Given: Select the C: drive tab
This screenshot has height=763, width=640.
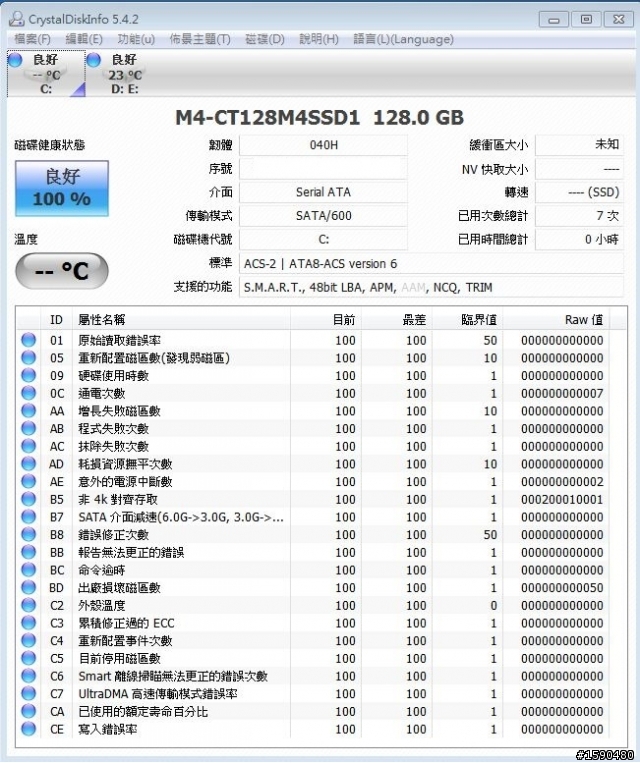Looking at the screenshot, I should click(46, 73).
